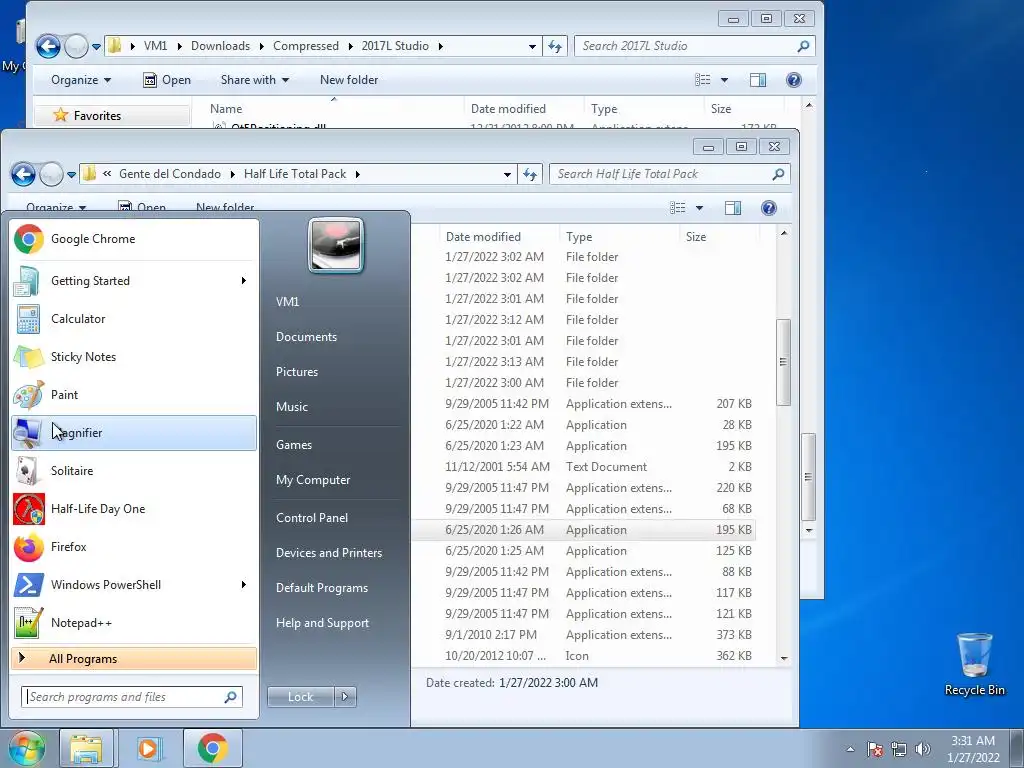
Task: Open Windows PowerShell from Start menu
Action: [x=134, y=584]
